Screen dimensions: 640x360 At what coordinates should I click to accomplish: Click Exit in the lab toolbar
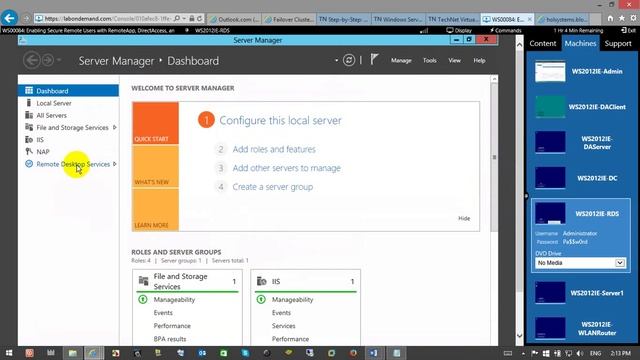628,30
